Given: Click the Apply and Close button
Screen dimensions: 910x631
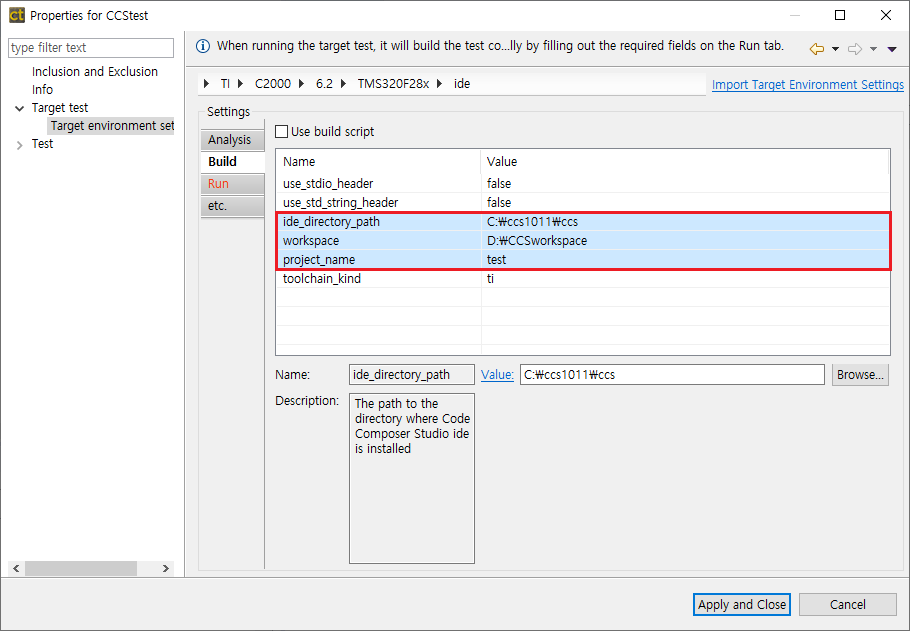Looking at the screenshot, I should (x=741, y=604).
